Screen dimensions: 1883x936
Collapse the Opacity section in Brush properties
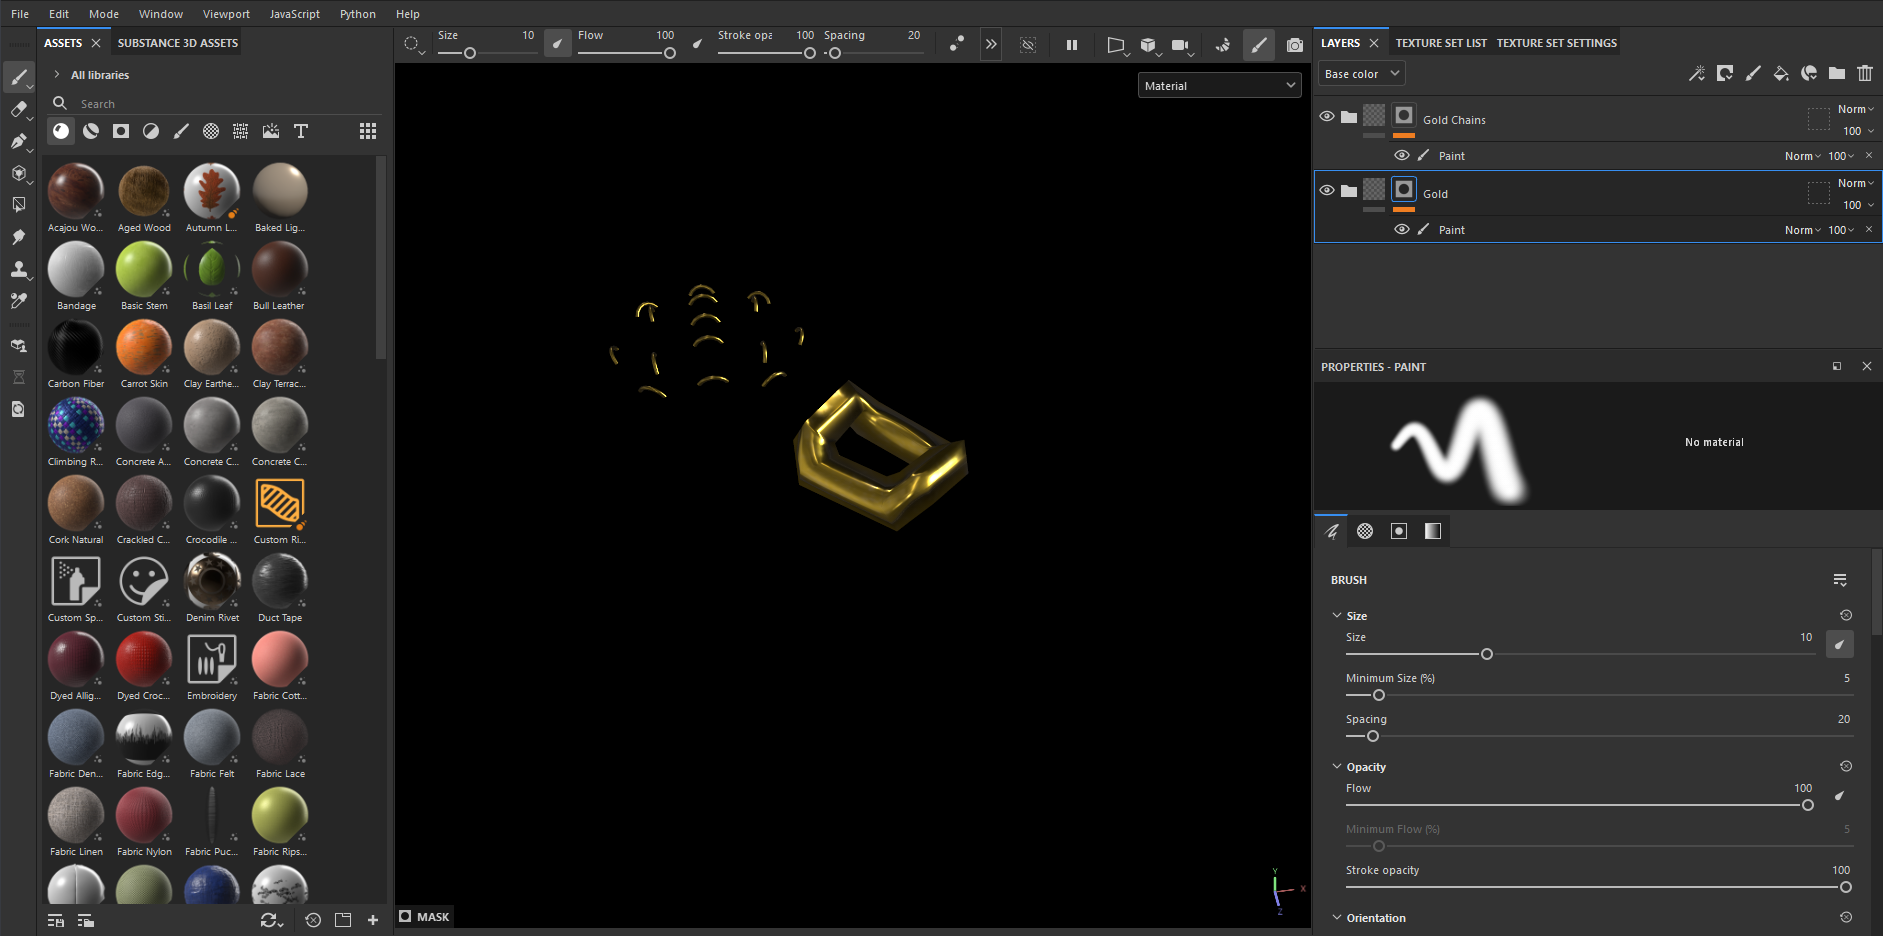pyautogui.click(x=1337, y=767)
